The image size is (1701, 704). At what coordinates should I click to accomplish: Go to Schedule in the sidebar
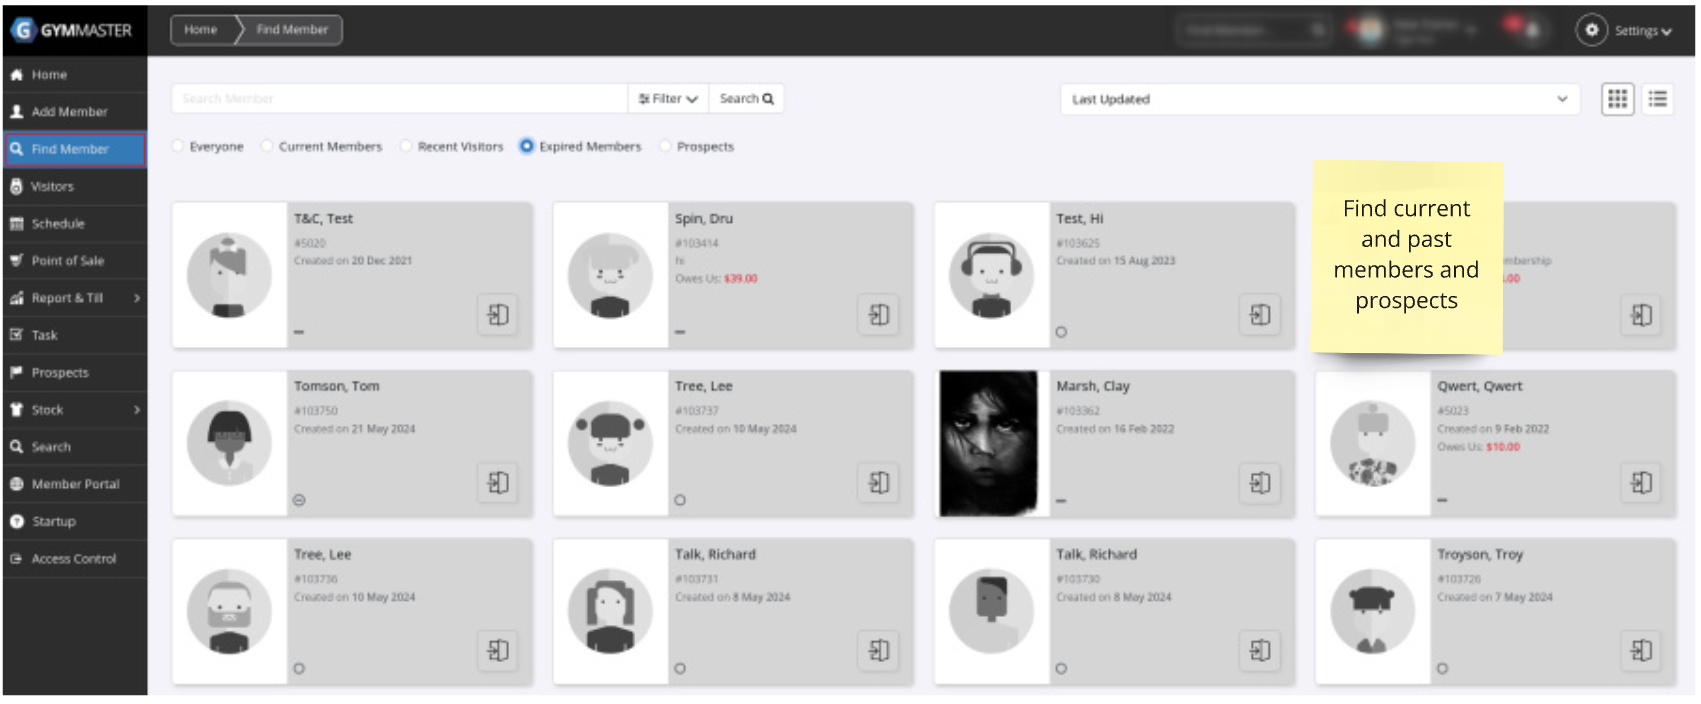[x=58, y=224]
